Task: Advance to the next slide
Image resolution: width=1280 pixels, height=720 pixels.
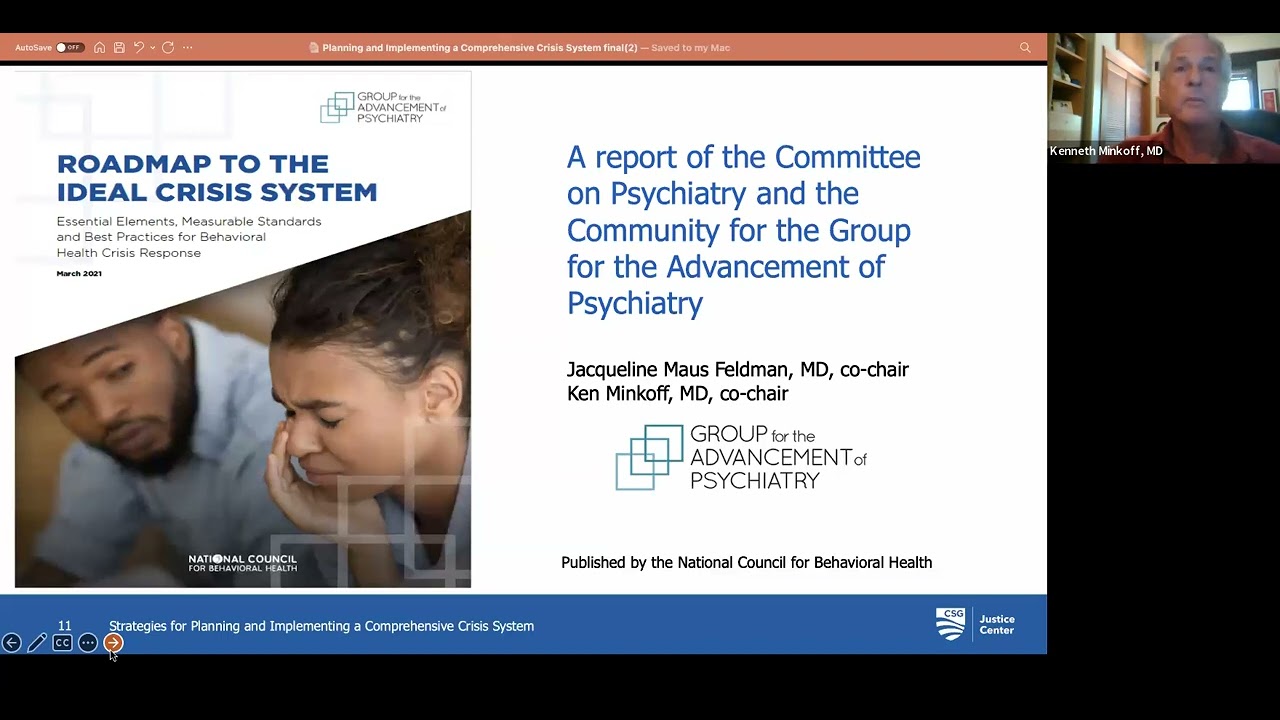Action: point(113,643)
